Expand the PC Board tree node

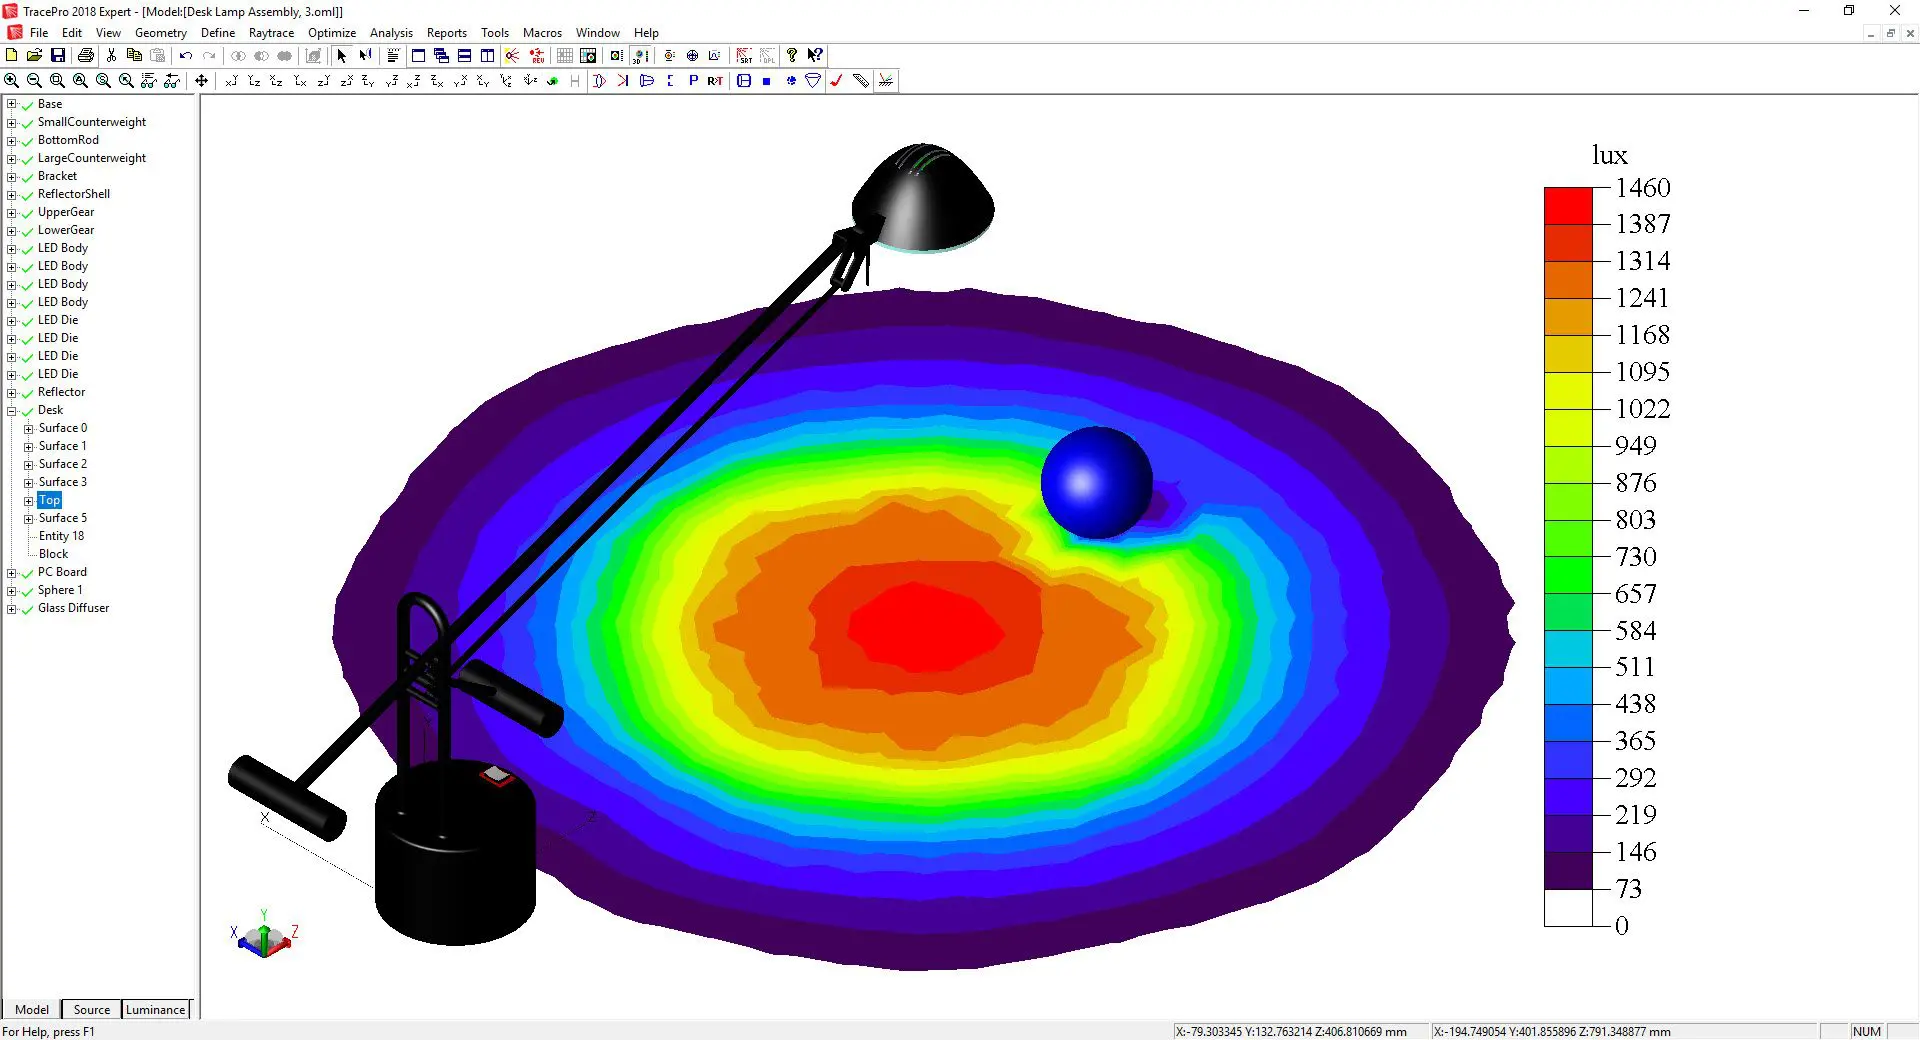coord(11,572)
